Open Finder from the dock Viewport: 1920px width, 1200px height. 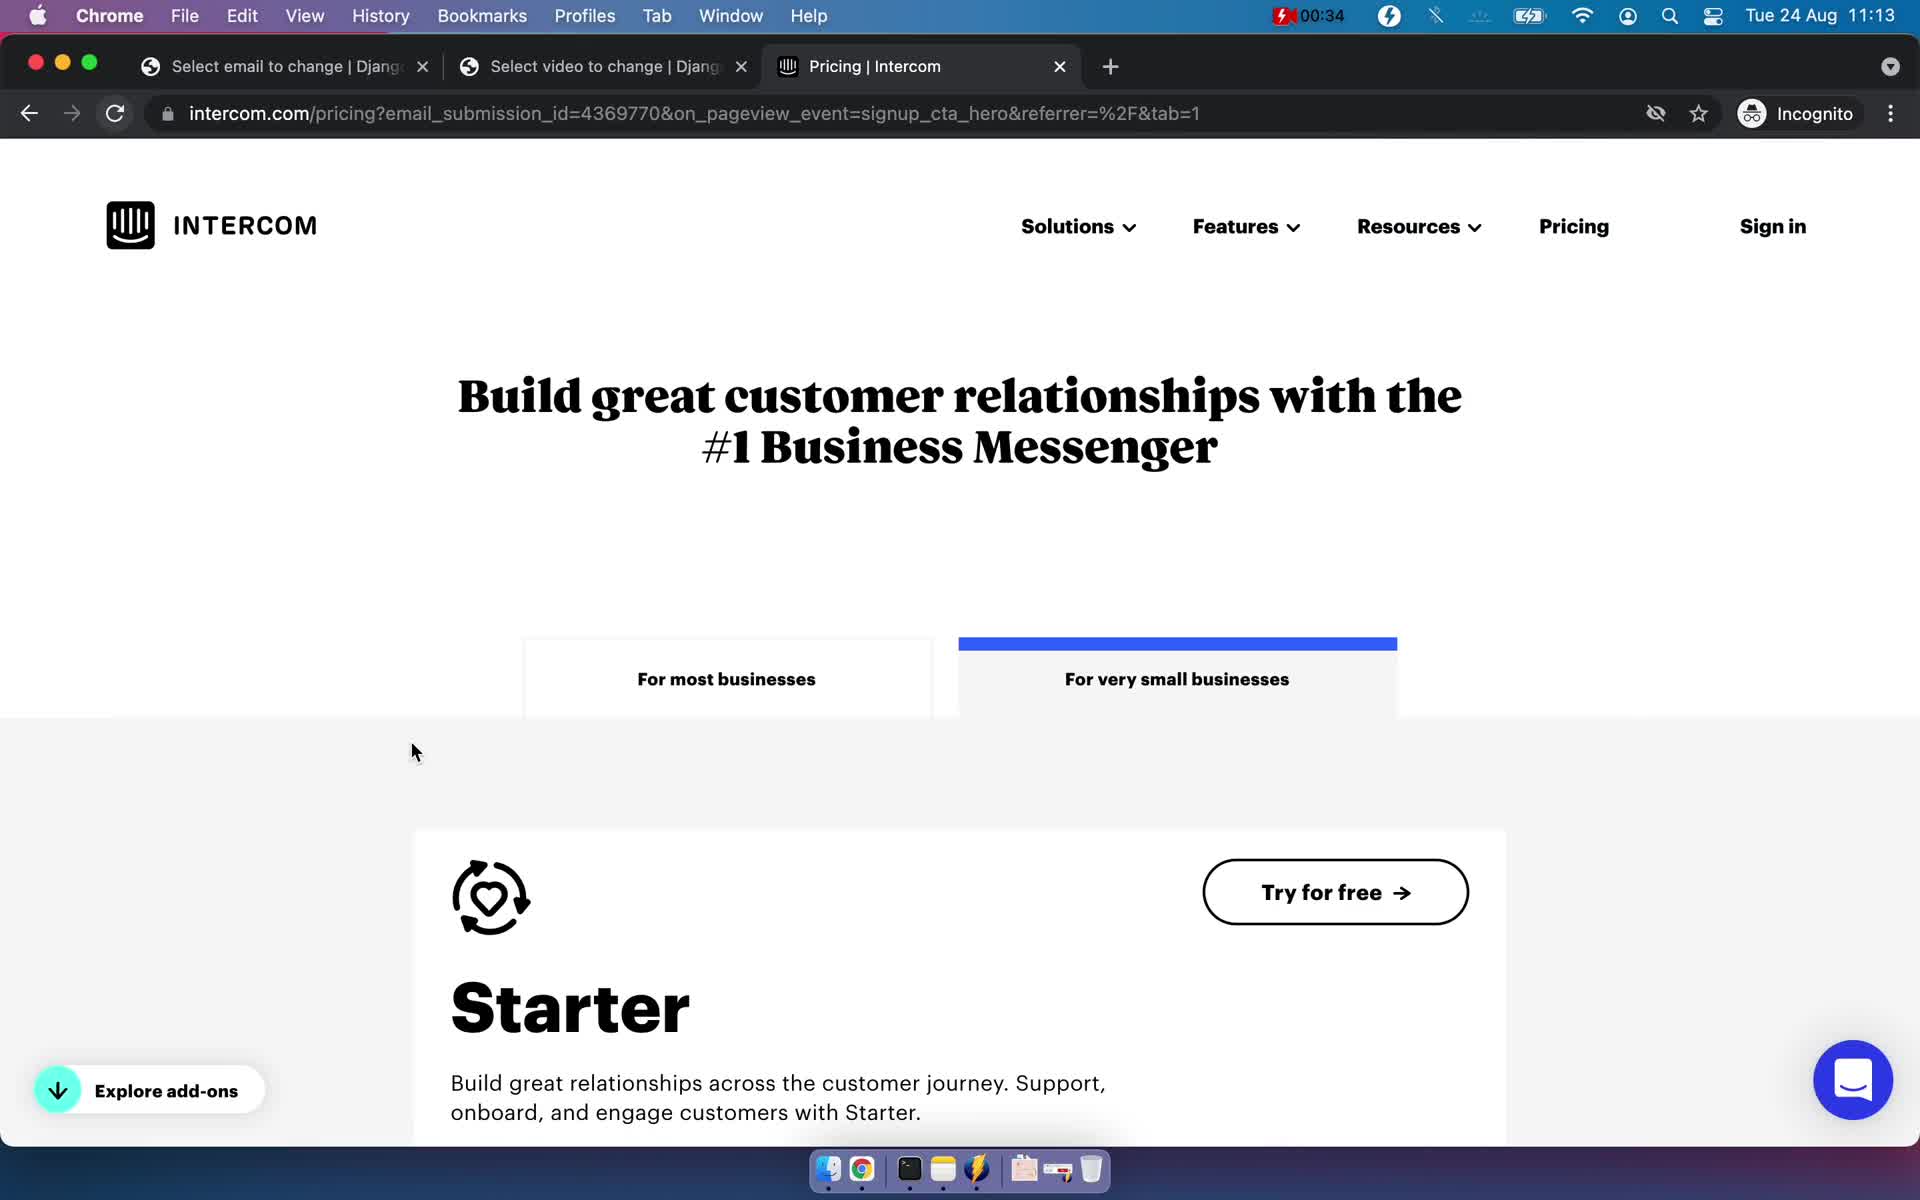point(828,1169)
